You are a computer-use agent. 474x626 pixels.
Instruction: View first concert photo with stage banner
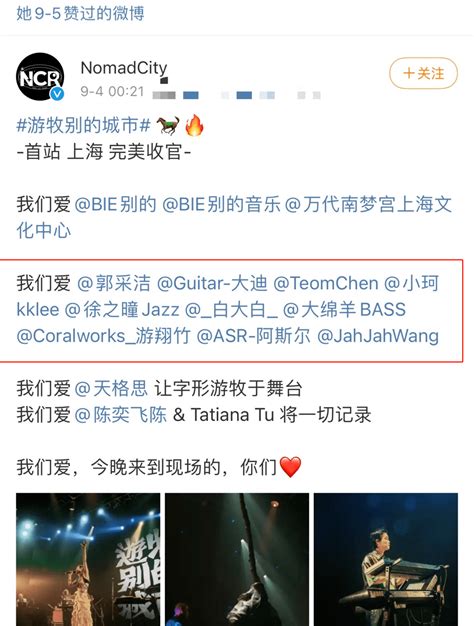click(88, 559)
